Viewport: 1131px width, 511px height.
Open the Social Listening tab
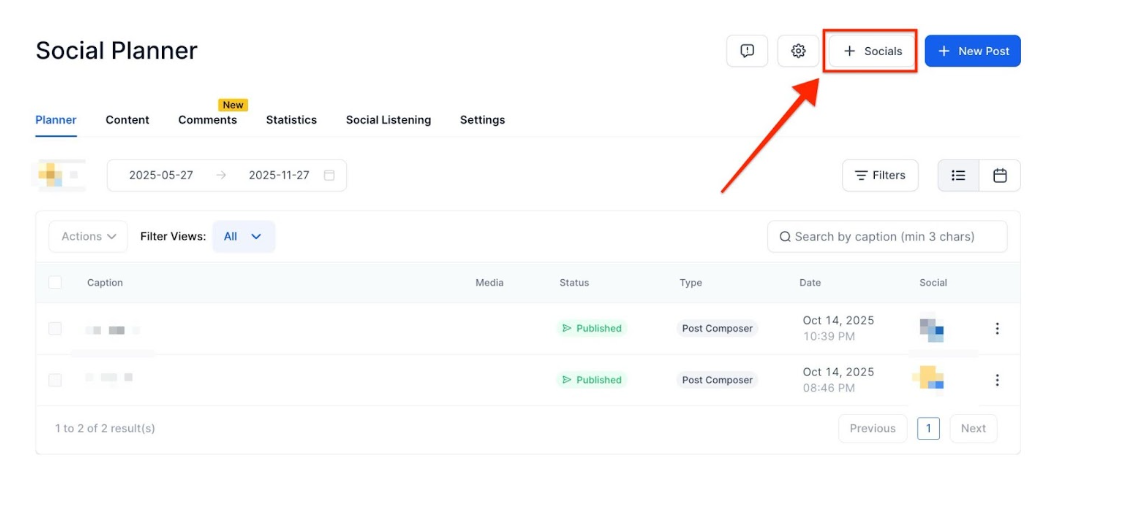[x=388, y=120]
